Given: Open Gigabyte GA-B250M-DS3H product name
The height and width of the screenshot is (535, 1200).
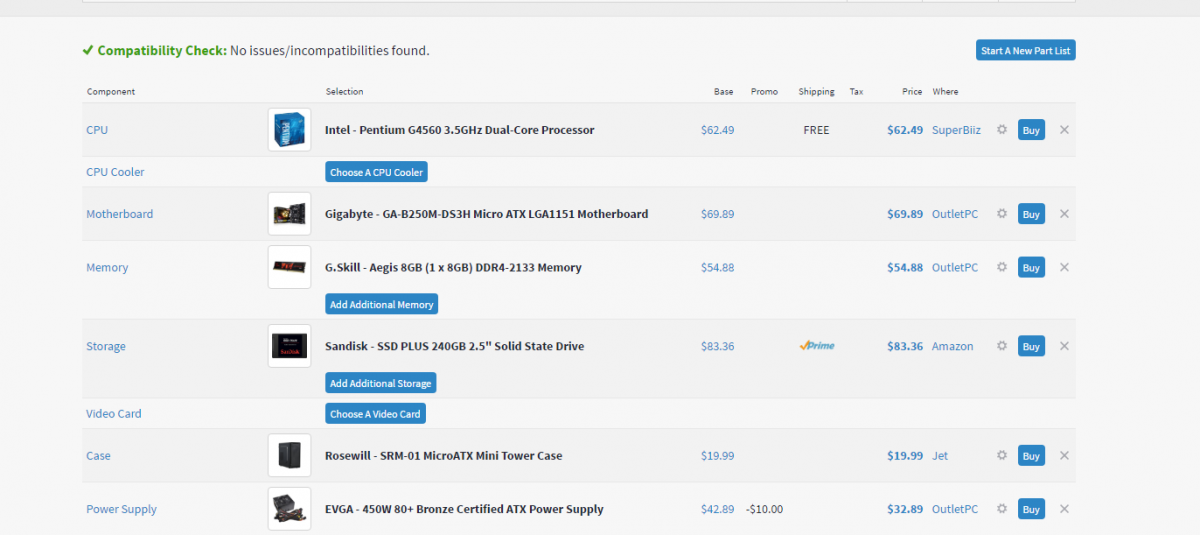Looking at the screenshot, I should (487, 214).
